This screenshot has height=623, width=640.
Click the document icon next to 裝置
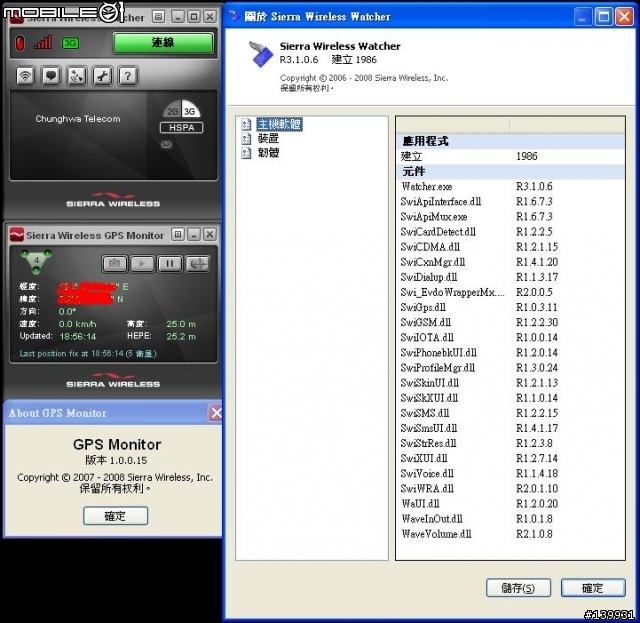coord(246,139)
